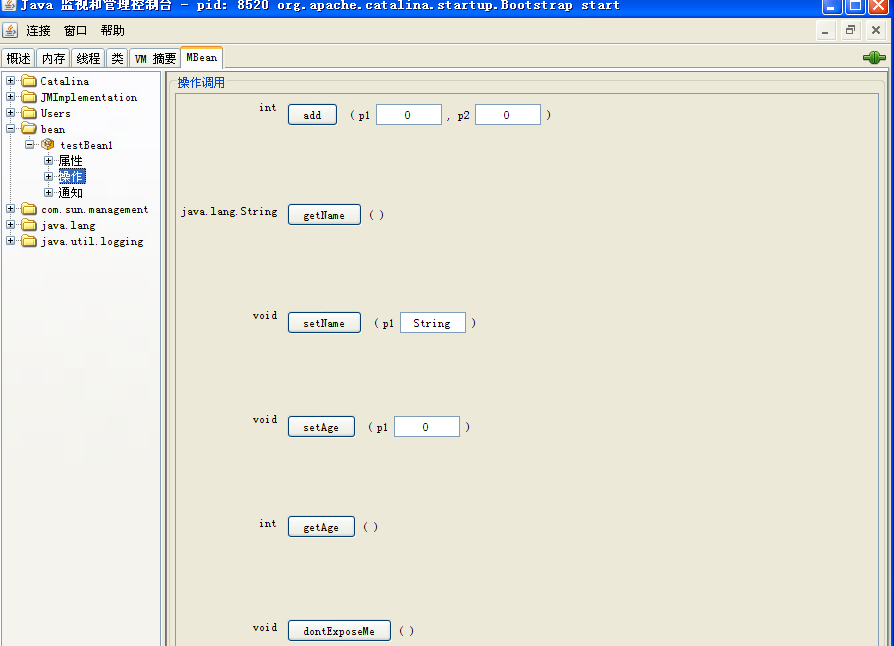The width and height of the screenshot is (894, 646).
Task: Invoke the getName operation
Action: pyautogui.click(x=324, y=215)
